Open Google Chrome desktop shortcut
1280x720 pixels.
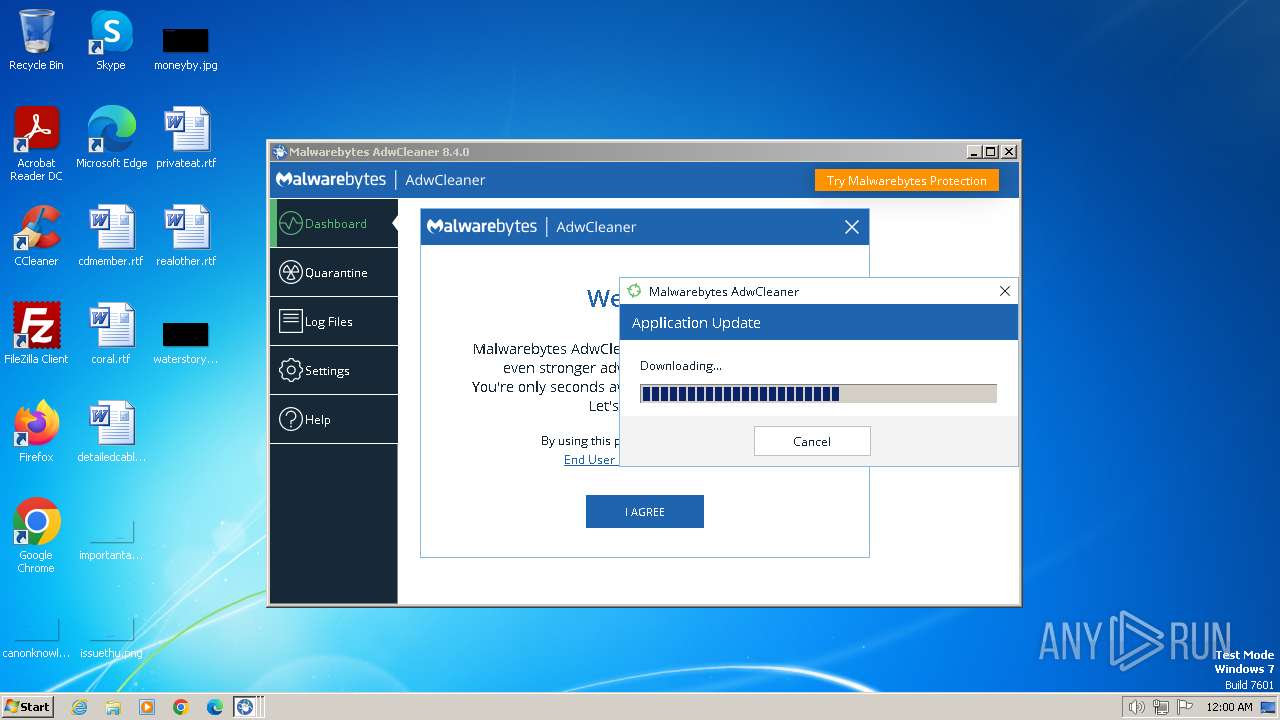pos(36,536)
